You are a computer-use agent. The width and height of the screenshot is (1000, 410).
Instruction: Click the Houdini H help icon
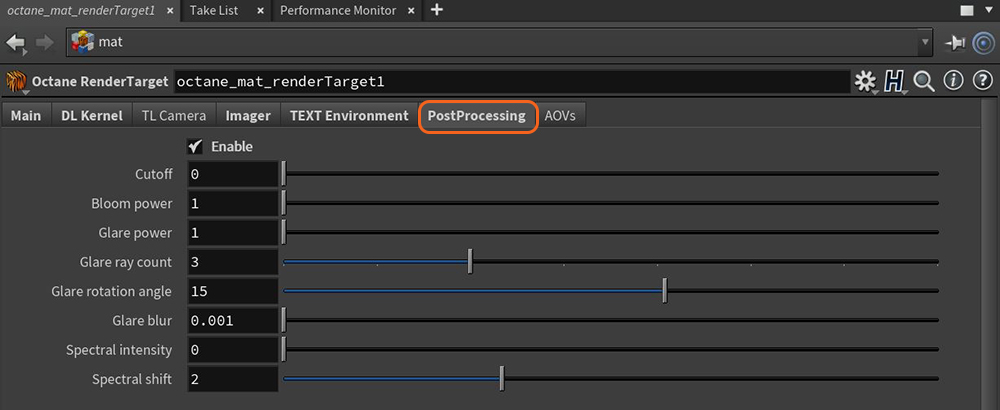(895, 82)
